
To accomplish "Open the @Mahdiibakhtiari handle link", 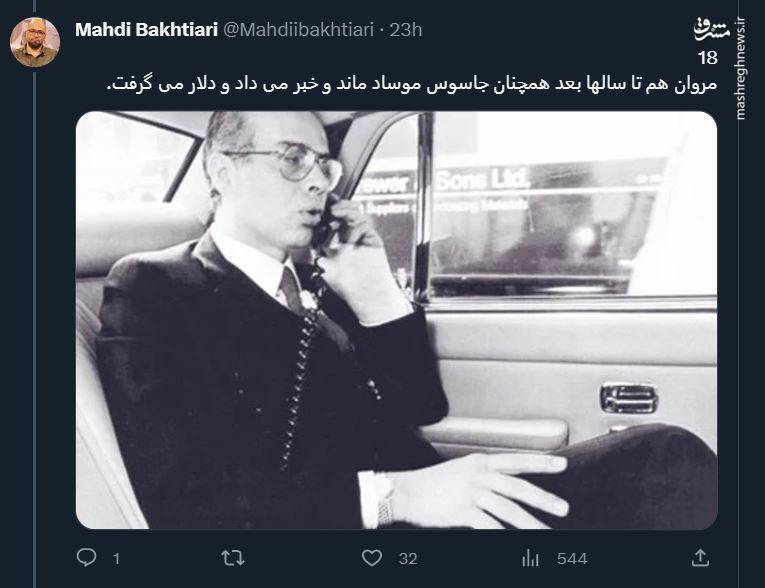I will [298, 30].
